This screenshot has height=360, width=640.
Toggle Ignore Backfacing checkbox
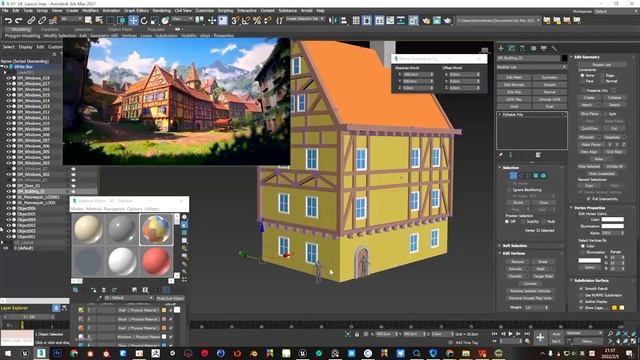[509, 190]
